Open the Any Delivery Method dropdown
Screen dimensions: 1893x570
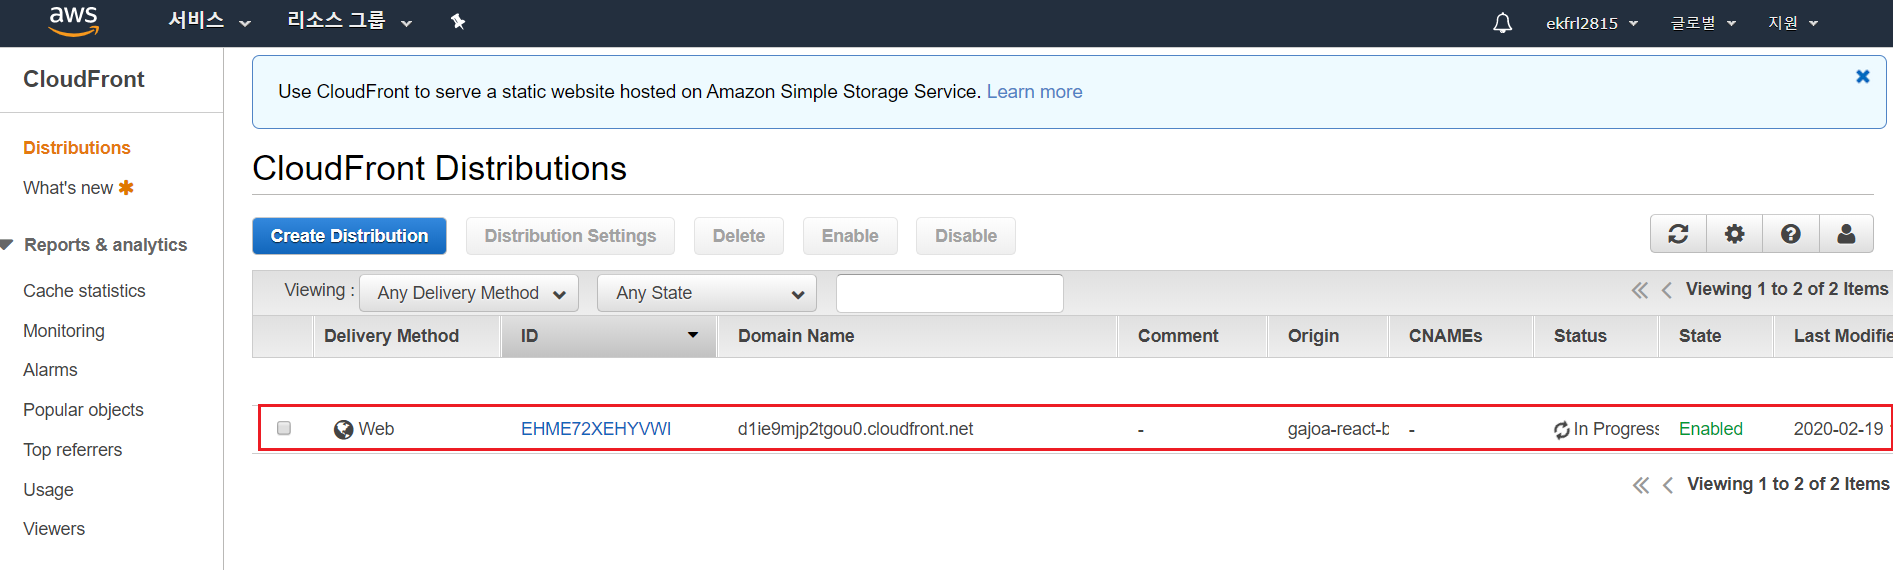[469, 293]
